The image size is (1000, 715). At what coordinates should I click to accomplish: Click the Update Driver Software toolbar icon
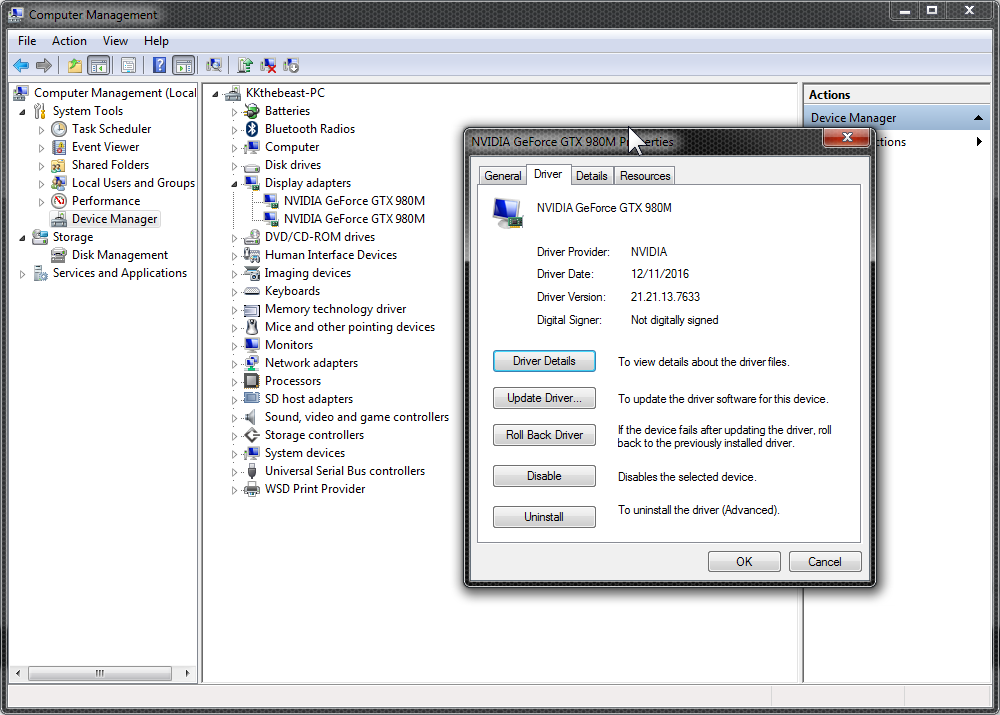tap(245, 65)
